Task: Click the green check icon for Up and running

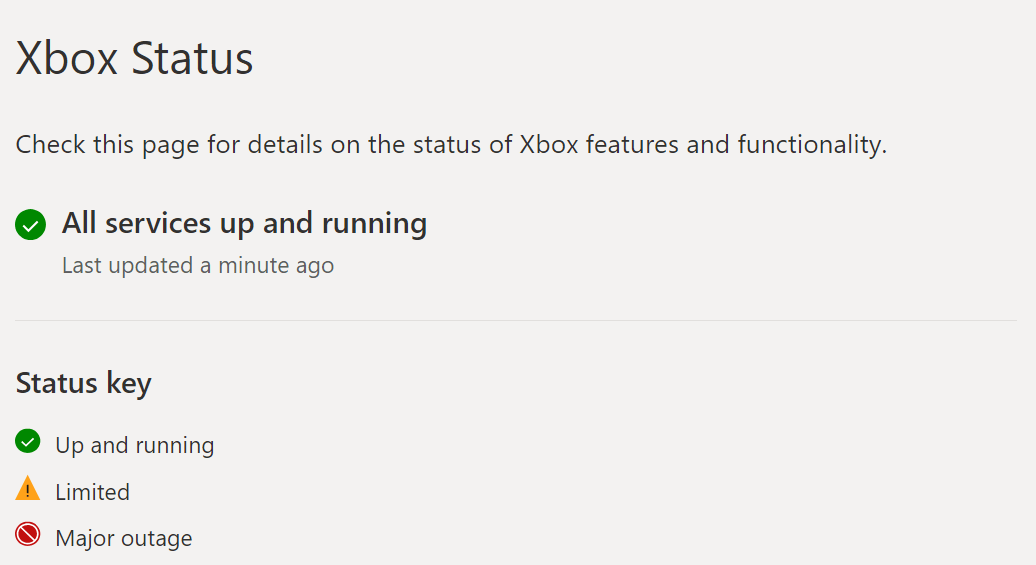Action: click(28, 441)
